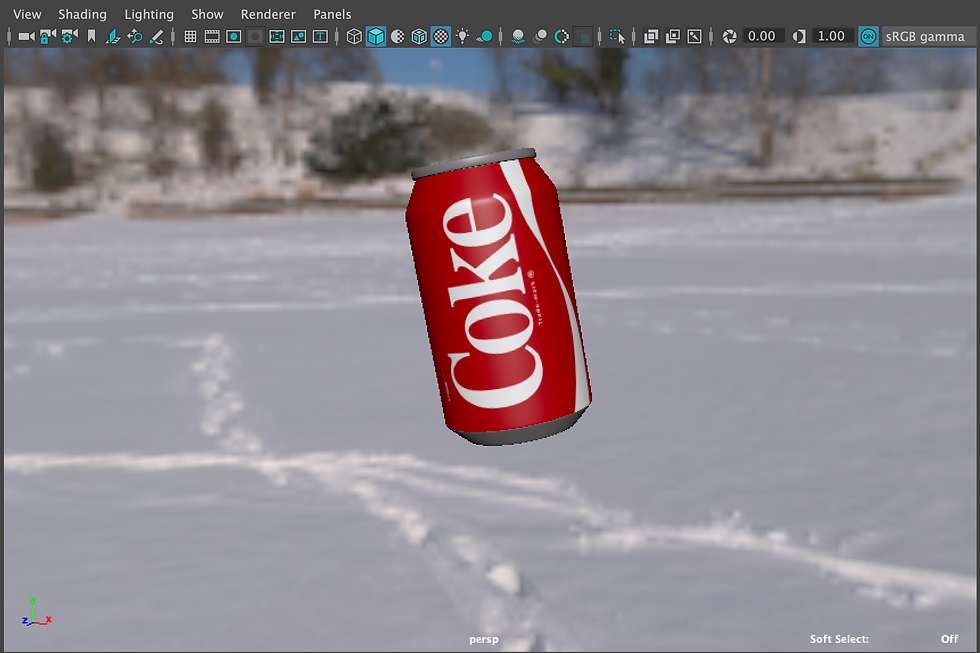Toggle the Resolution Gate icon
This screenshot has width=980, height=653.
[x=234, y=36]
